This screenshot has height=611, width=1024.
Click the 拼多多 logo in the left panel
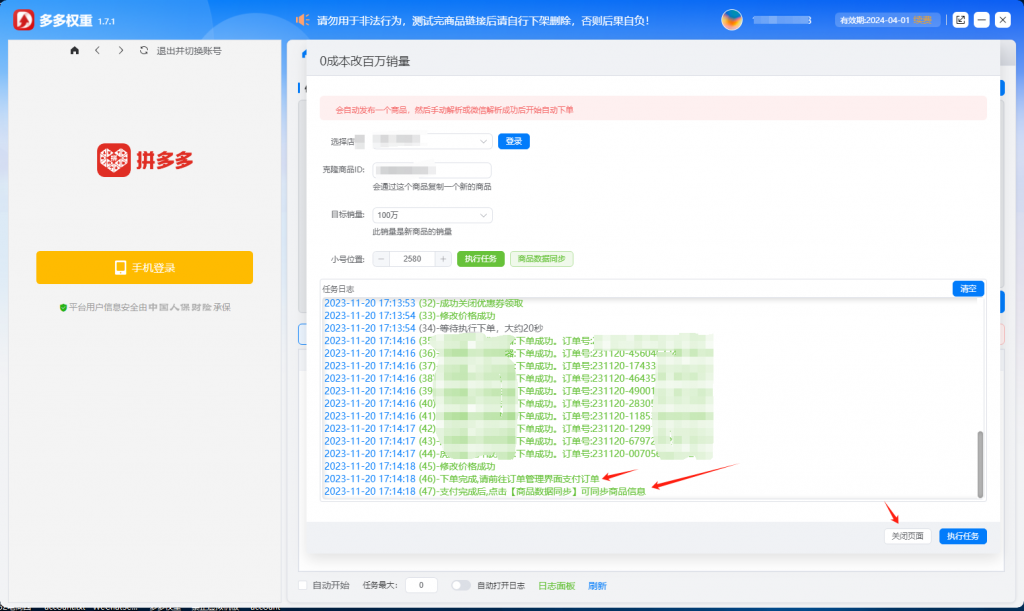pyautogui.click(x=145, y=160)
